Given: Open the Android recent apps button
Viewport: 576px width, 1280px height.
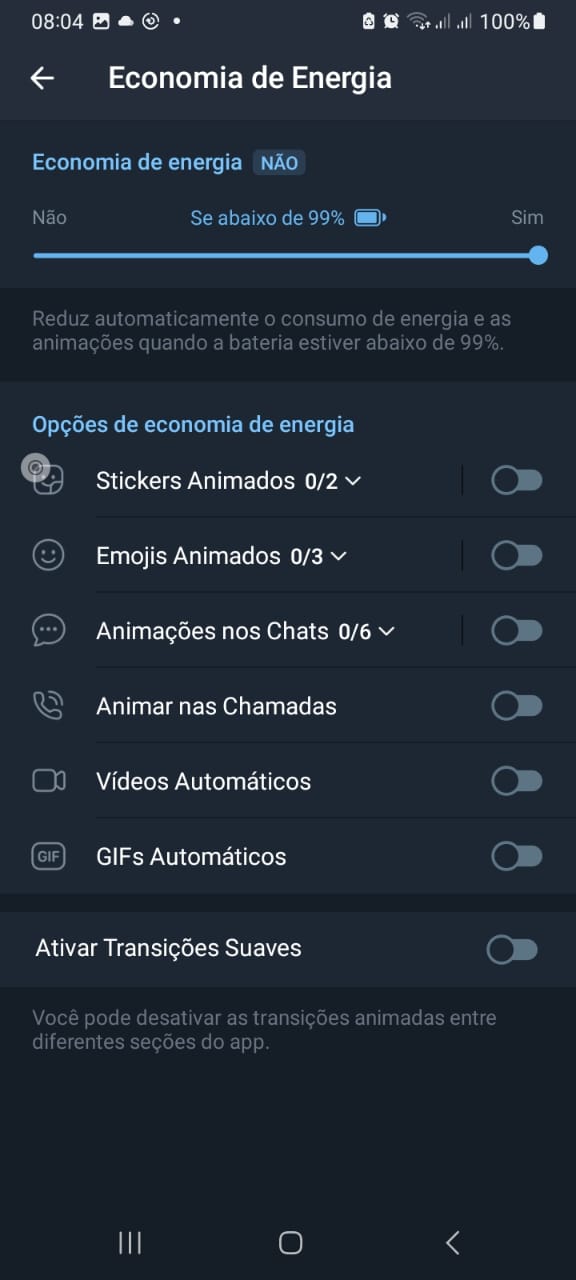Looking at the screenshot, I should 130,1243.
